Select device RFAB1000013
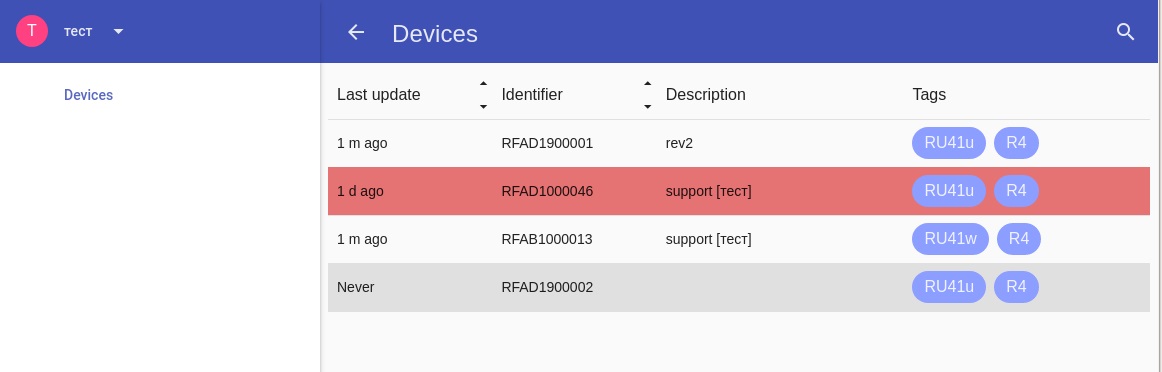1162x372 pixels. [739, 239]
